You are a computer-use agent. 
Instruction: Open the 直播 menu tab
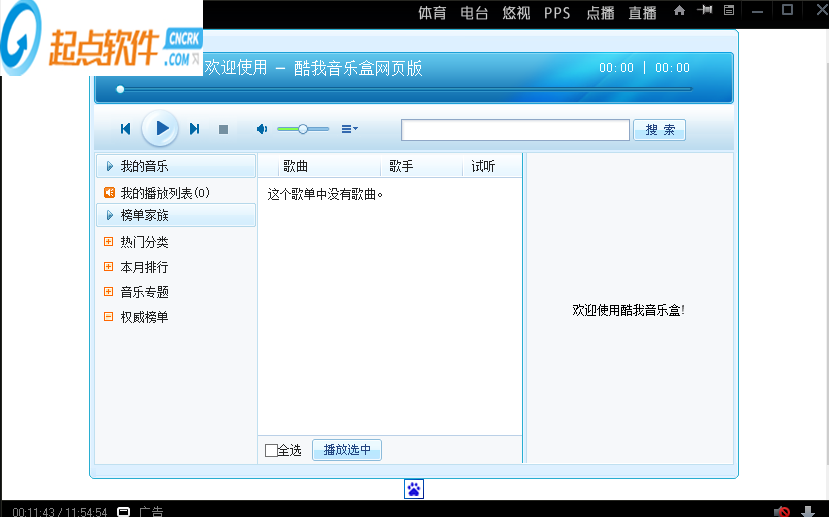click(x=642, y=13)
